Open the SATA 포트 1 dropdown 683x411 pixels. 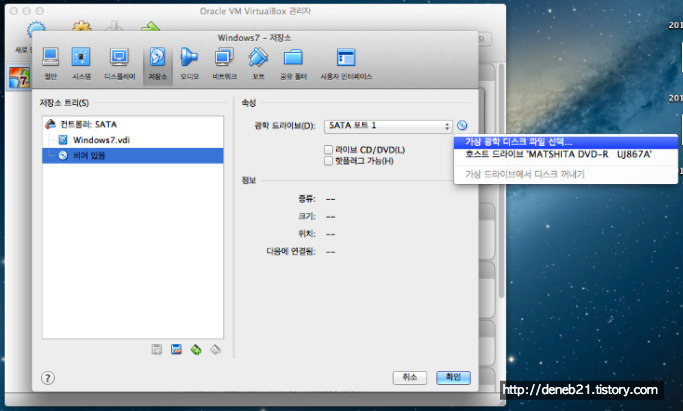pos(388,126)
